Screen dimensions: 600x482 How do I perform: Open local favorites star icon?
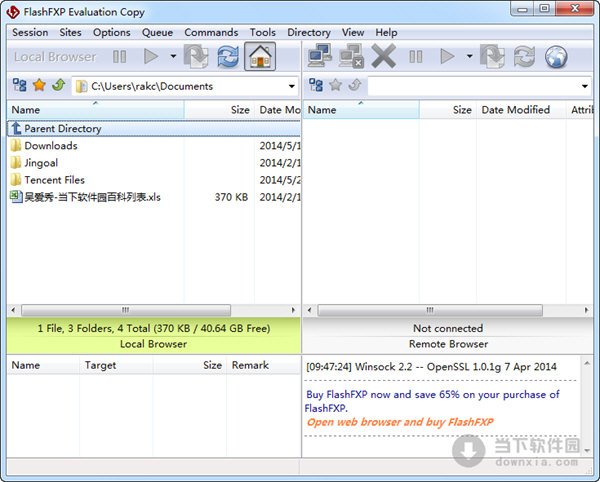coord(39,85)
